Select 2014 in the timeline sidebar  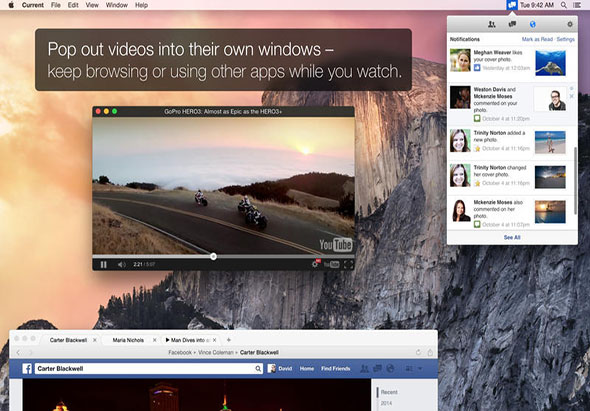[x=386, y=403]
